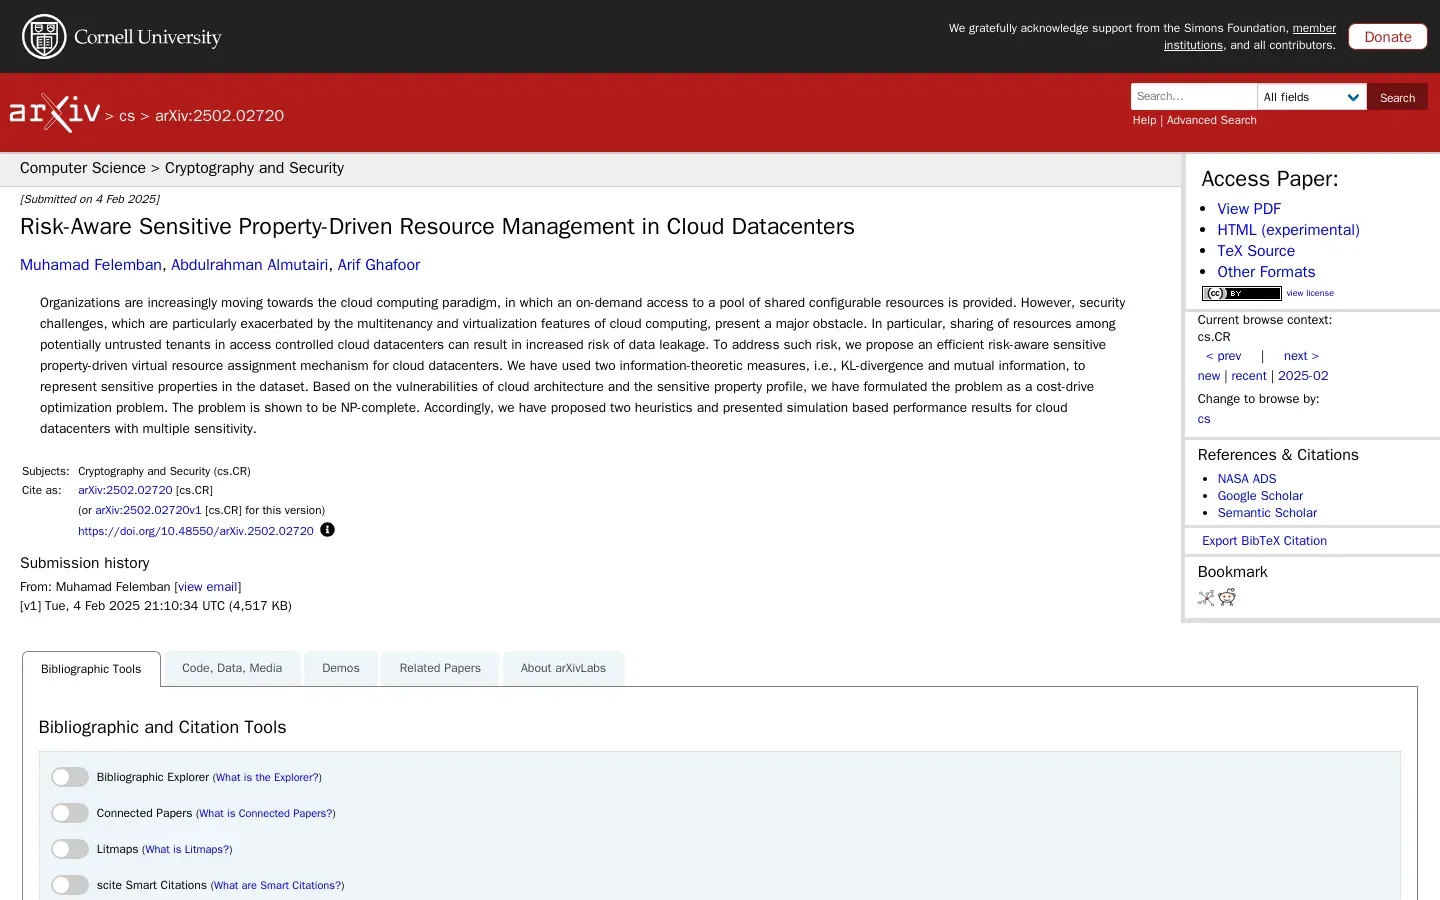Screen dimensions: 1440x900
Task: Open the arXiv:2502.02720v1 version link
Action: point(148,510)
